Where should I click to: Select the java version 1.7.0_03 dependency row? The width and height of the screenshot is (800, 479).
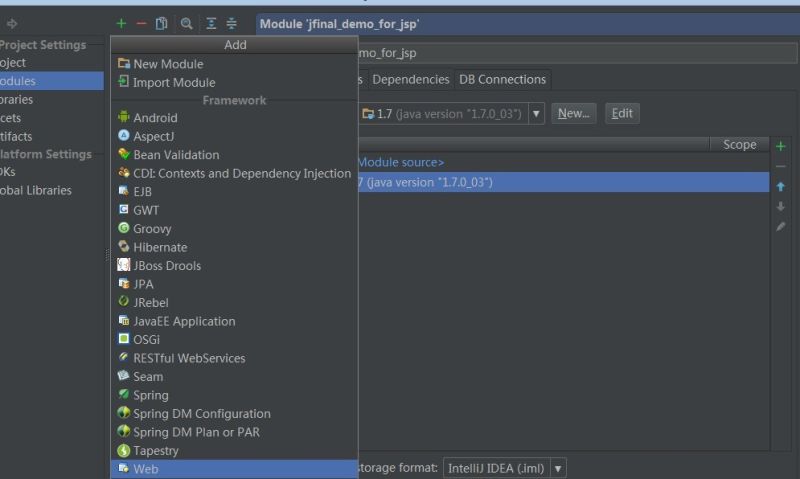[564, 182]
